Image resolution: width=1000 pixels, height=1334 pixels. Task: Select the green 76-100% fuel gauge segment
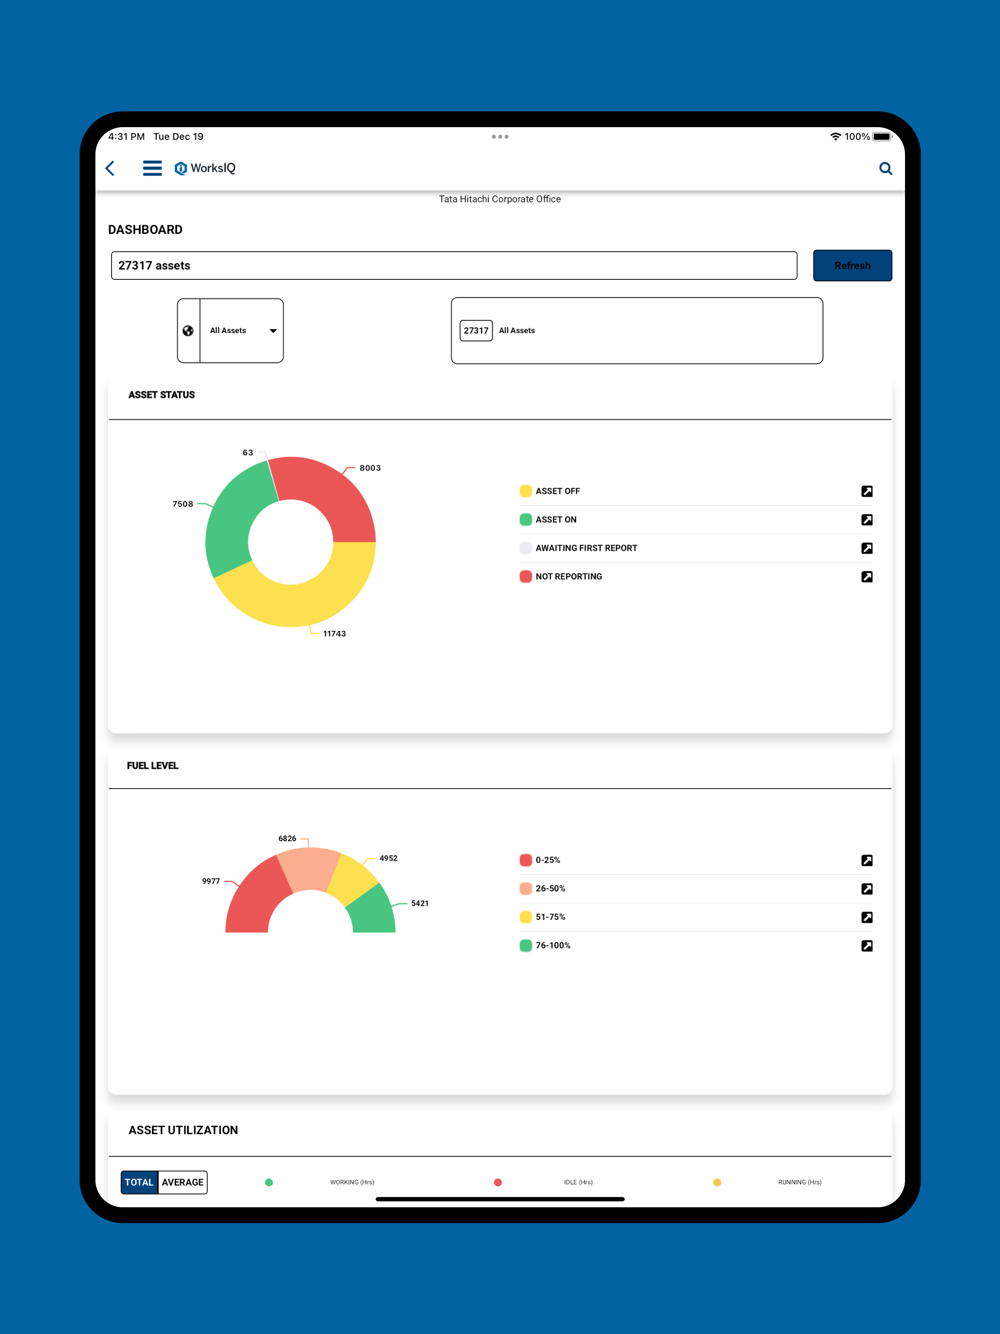tap(372, 912)
